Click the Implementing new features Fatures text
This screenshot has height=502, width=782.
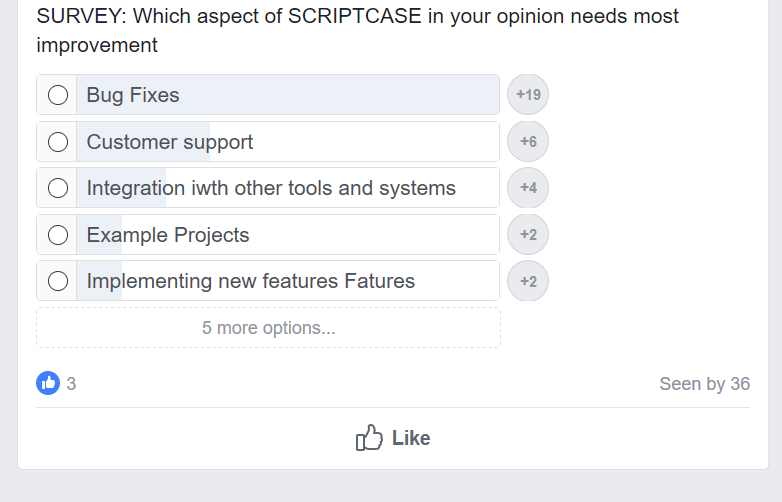coord(250,281)
